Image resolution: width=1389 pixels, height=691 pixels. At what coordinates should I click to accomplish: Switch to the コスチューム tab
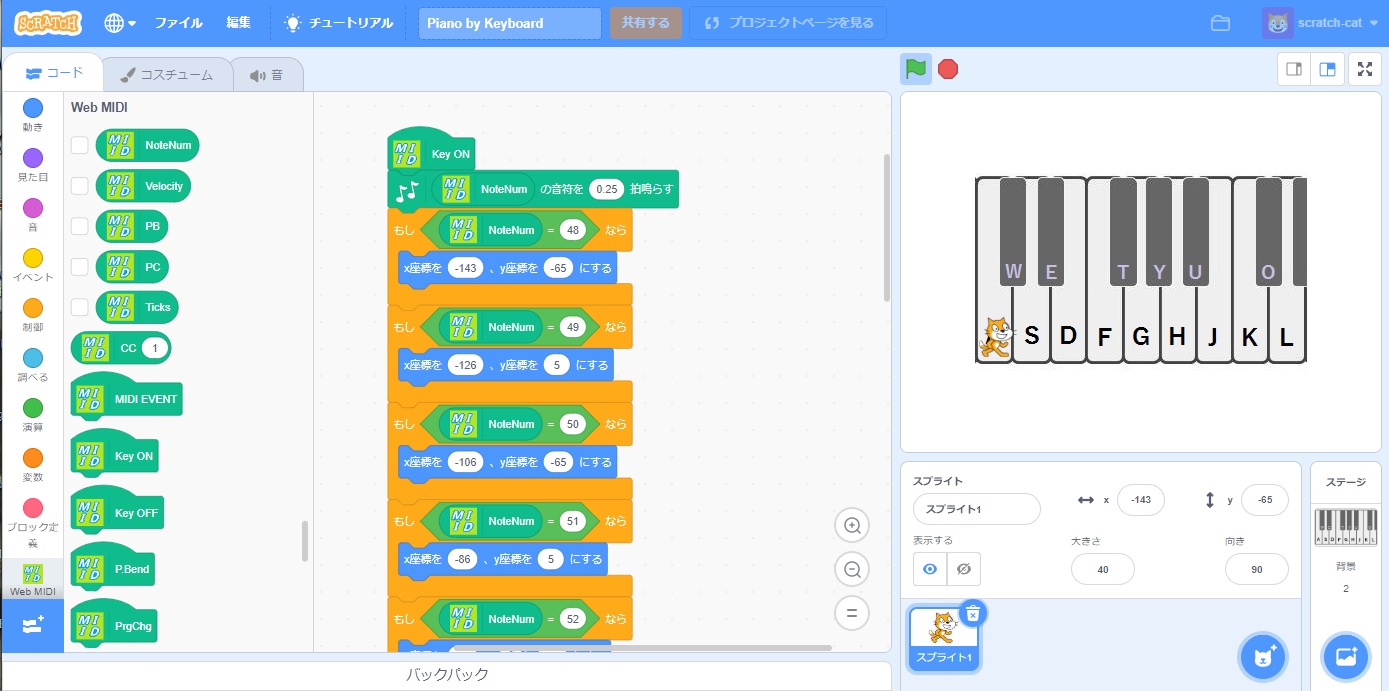point(167,75)
